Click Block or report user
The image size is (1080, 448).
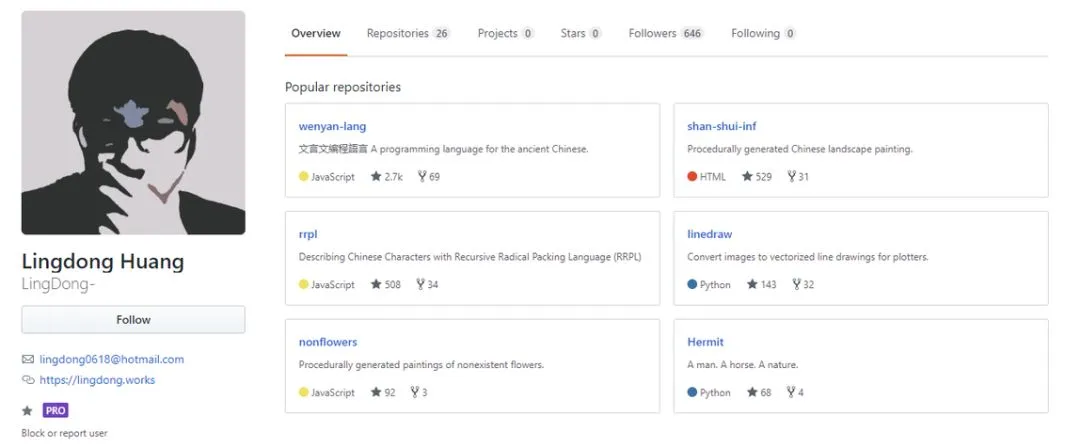64,434
